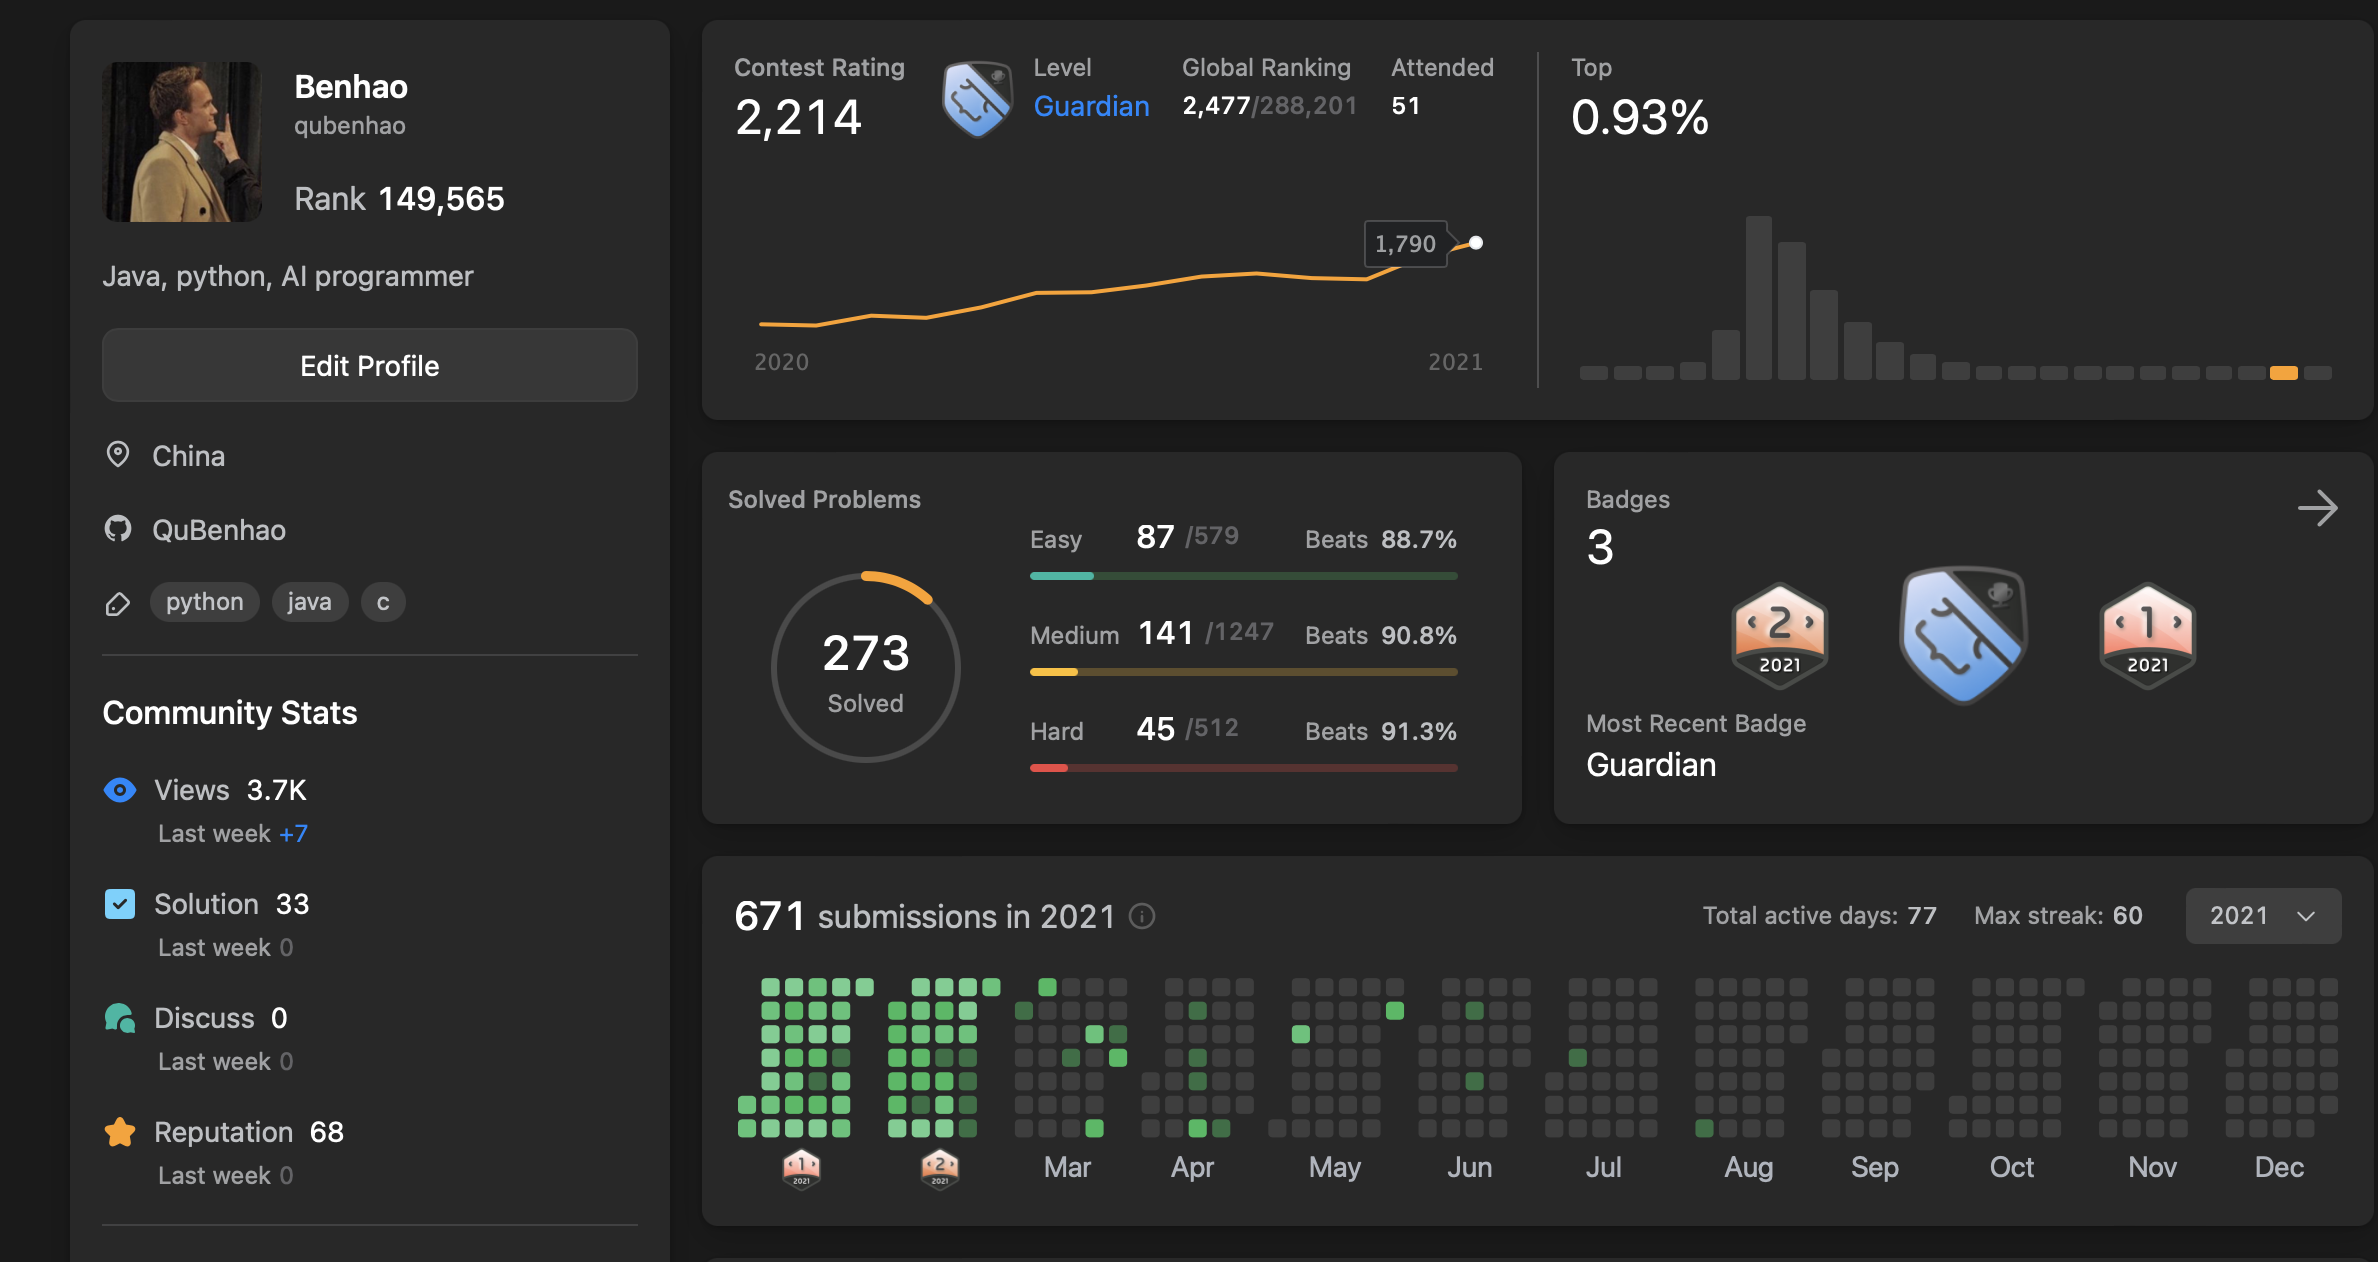The width and height of the screenshot is (2378, 1262).
Task: Click the large Guardian badge in Badges panel
Action: coord(1963,636)
